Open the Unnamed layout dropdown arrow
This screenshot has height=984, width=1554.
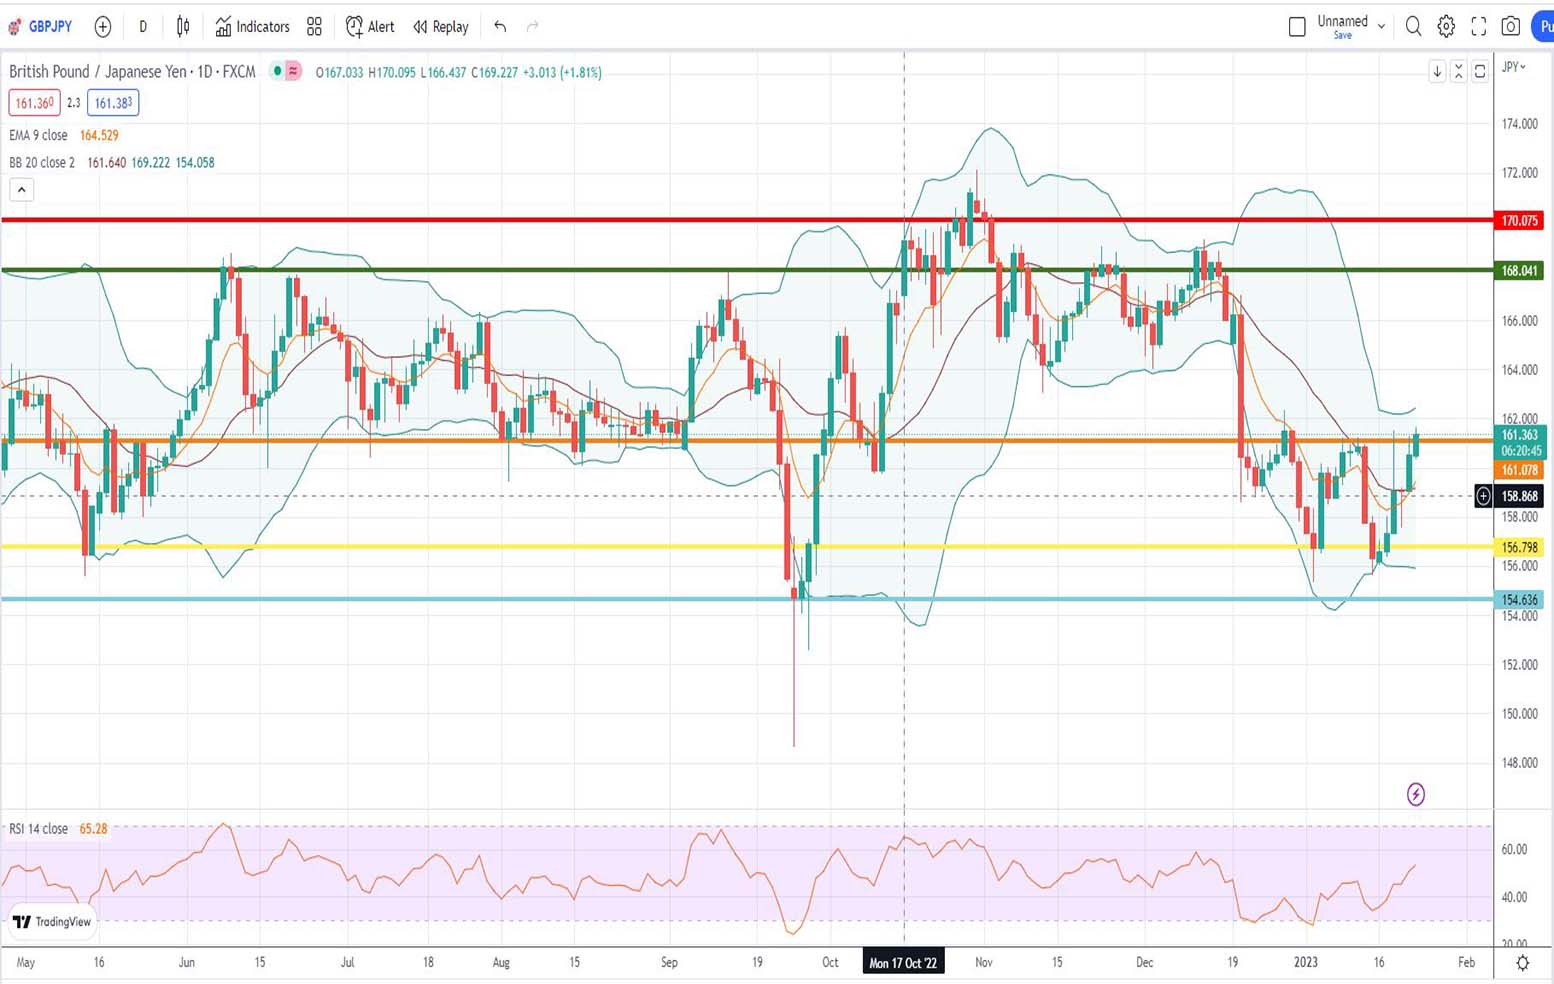(1381, 27)
